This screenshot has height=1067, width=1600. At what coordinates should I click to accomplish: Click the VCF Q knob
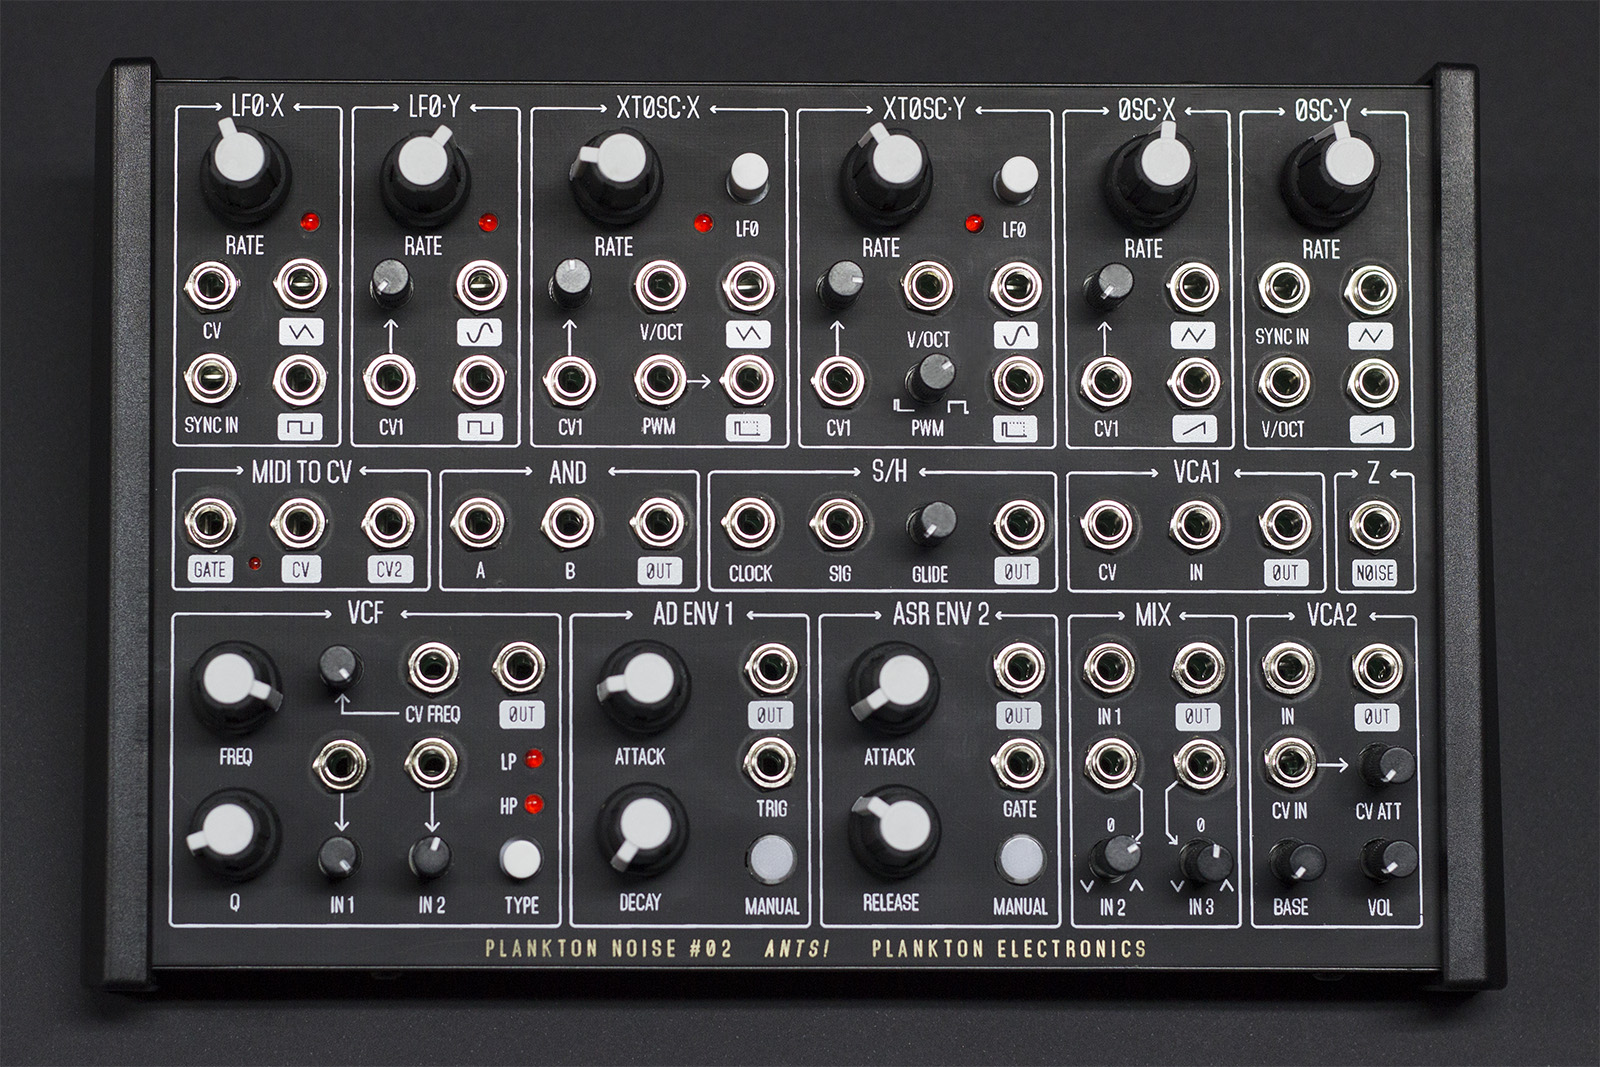click(235, 834)
